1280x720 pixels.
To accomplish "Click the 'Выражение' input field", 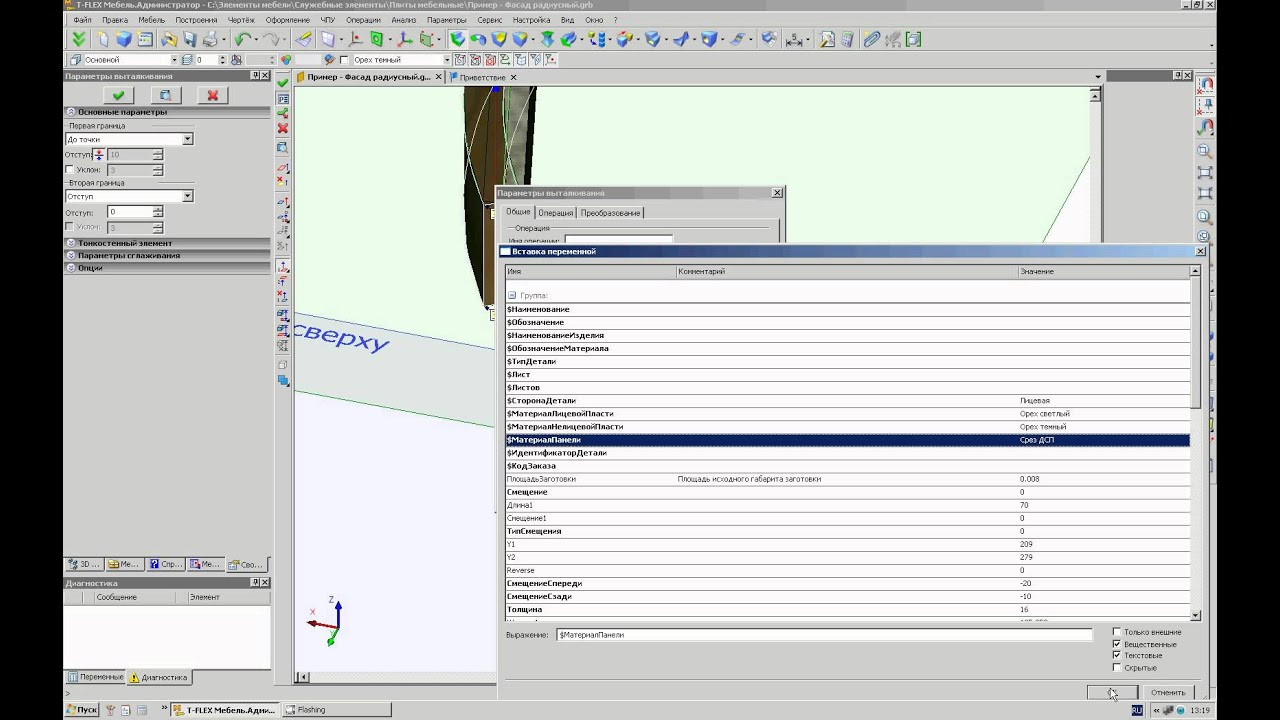I will click(x=823, y=635).
